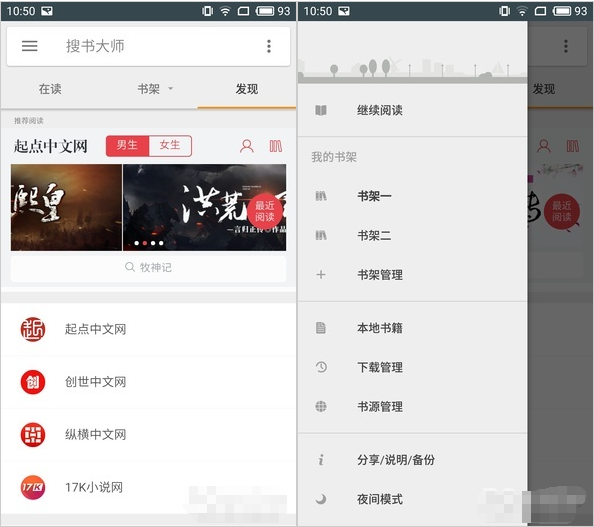Open 17K小说网 in the list

tap(148, 488)
